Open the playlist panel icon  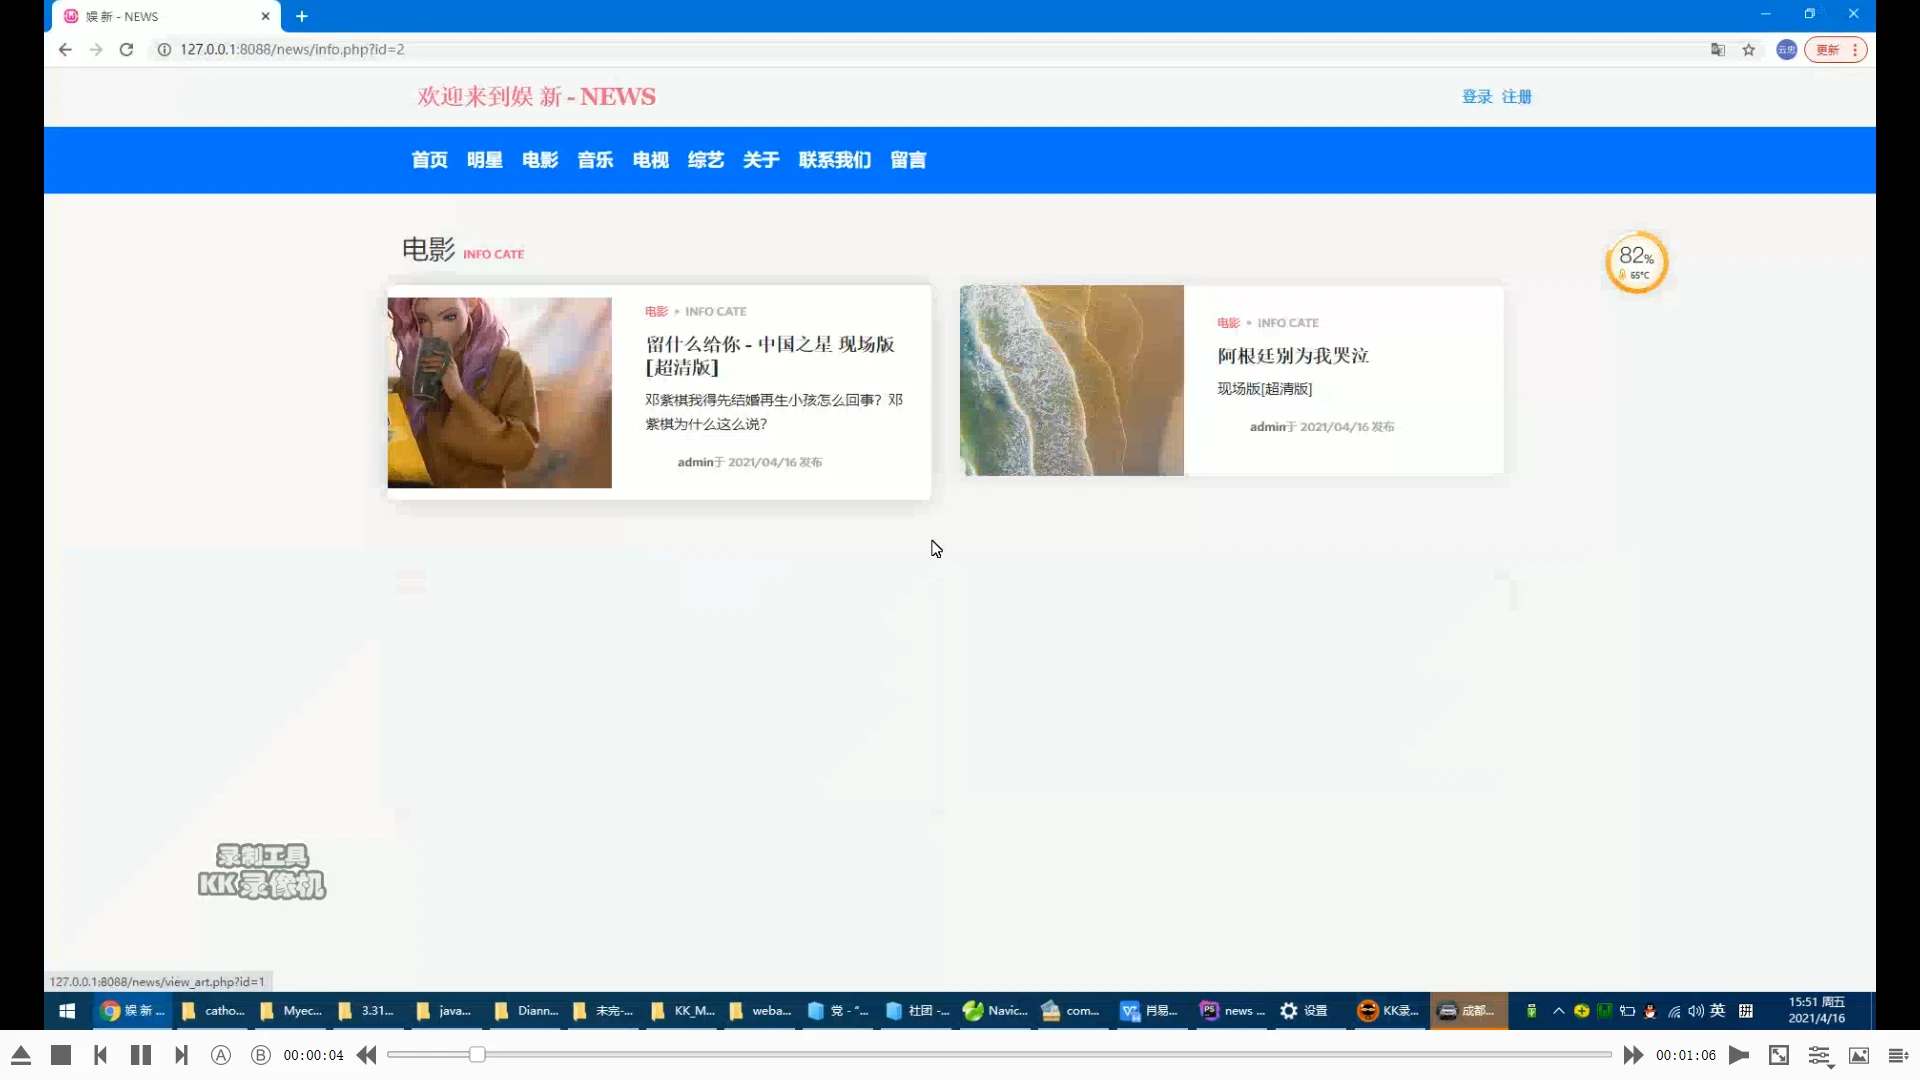click(x=1898, y=1056)
